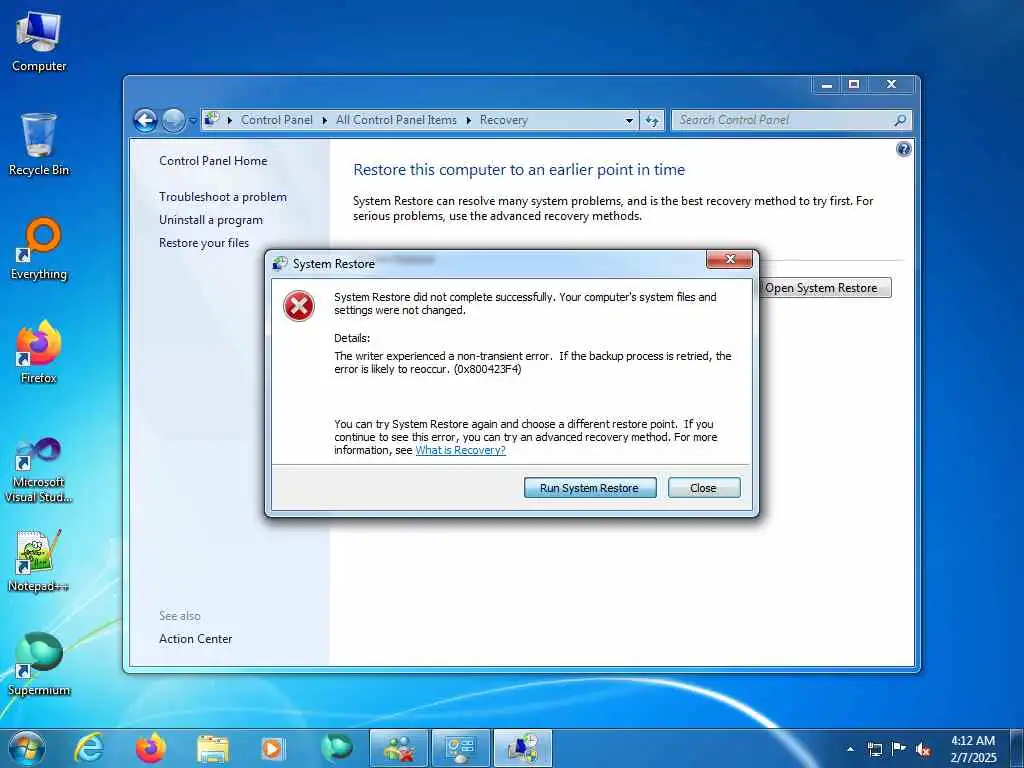Refresh the Recovery page
The image size is (1024, 768).
point(652,120)
